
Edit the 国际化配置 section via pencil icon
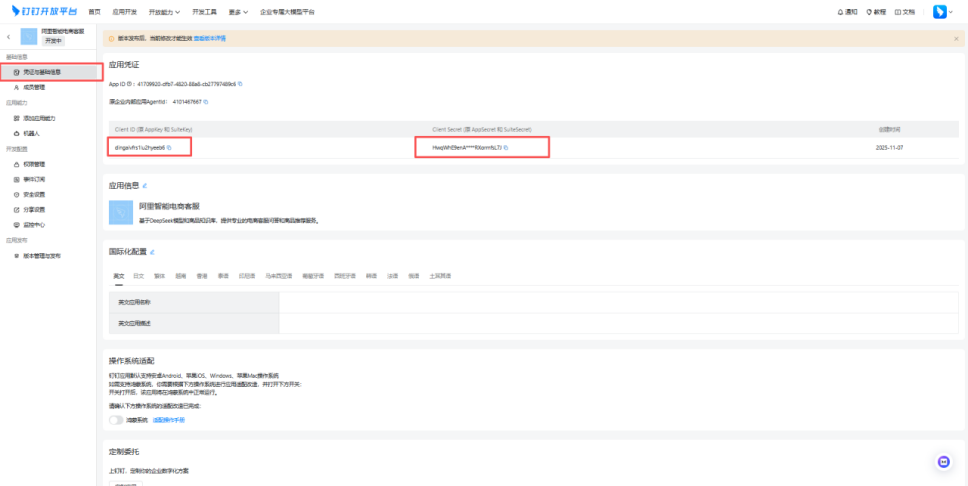pyautogui.click(x=152, y=252)
